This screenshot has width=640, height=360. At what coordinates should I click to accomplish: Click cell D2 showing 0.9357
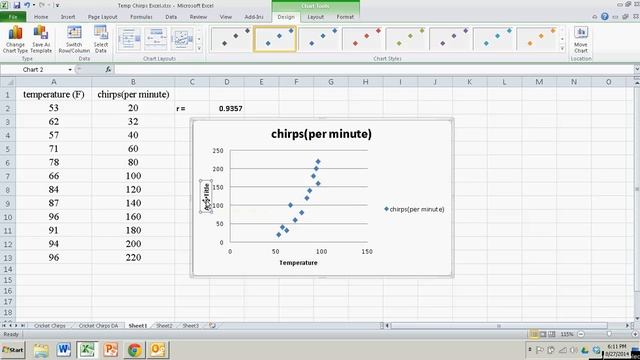tap(227, 109)
